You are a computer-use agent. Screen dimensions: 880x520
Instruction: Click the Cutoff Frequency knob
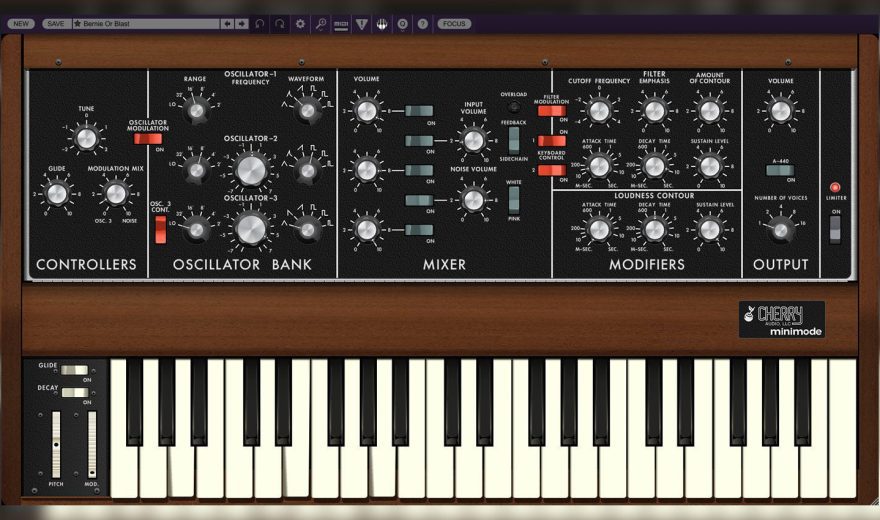pyautogui.click(x=599, y=111)
